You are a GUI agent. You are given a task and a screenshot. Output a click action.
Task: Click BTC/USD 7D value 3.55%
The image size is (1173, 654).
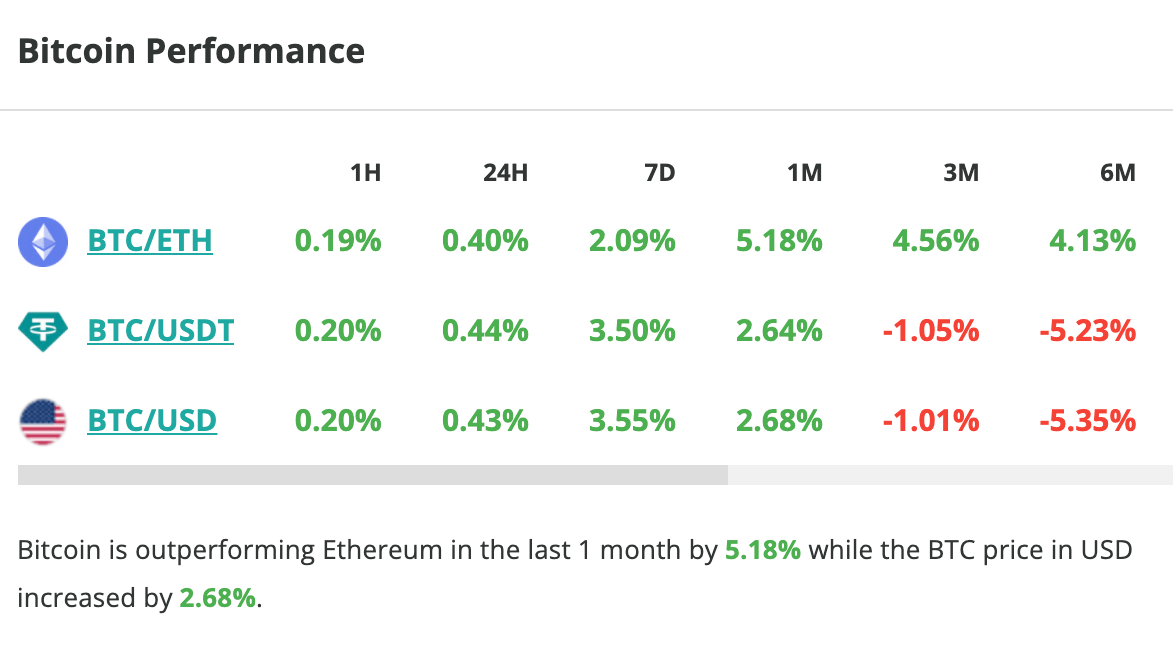point(632,420)
